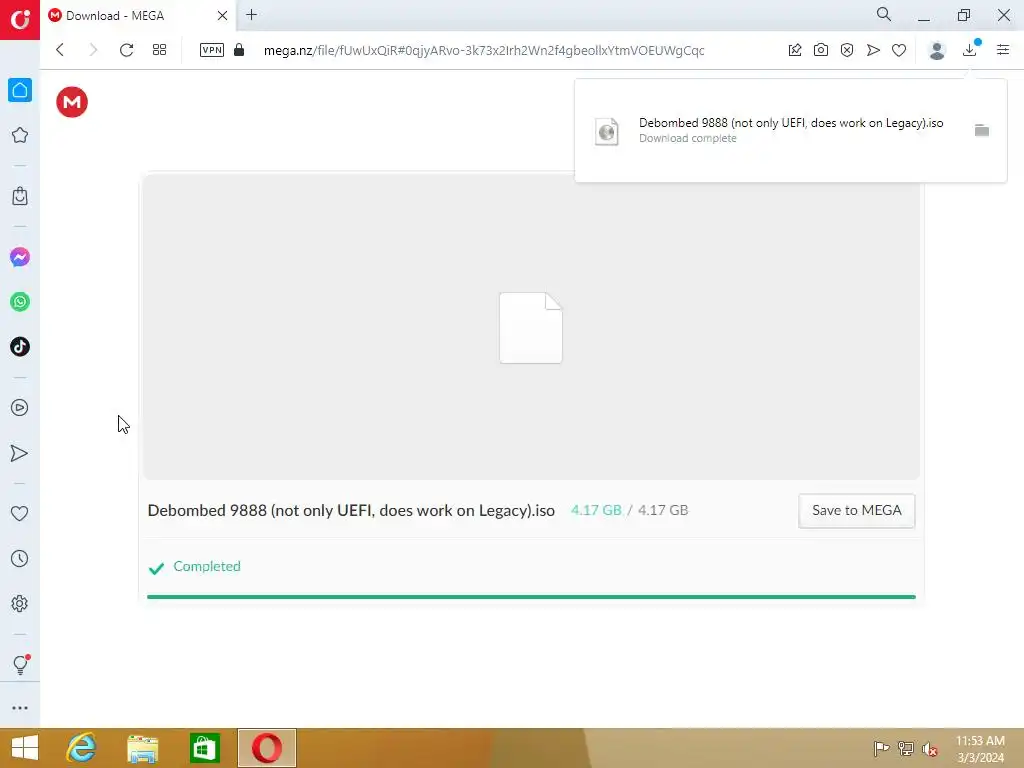Viewport: 1024px width, 768px height.
Task: Open downloaded iso from the downloads popup
Action: click(x=791, y=123)
